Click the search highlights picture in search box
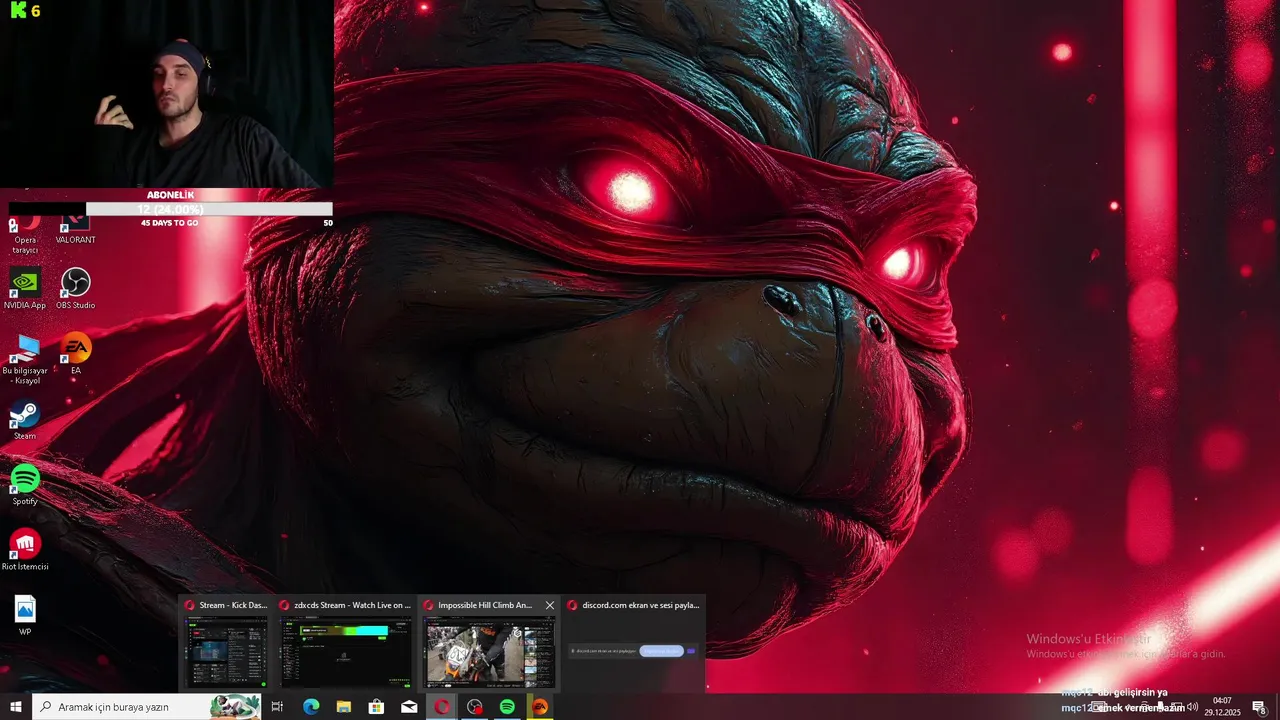This screenshot has width=1280, height=720. coord(235,707)
